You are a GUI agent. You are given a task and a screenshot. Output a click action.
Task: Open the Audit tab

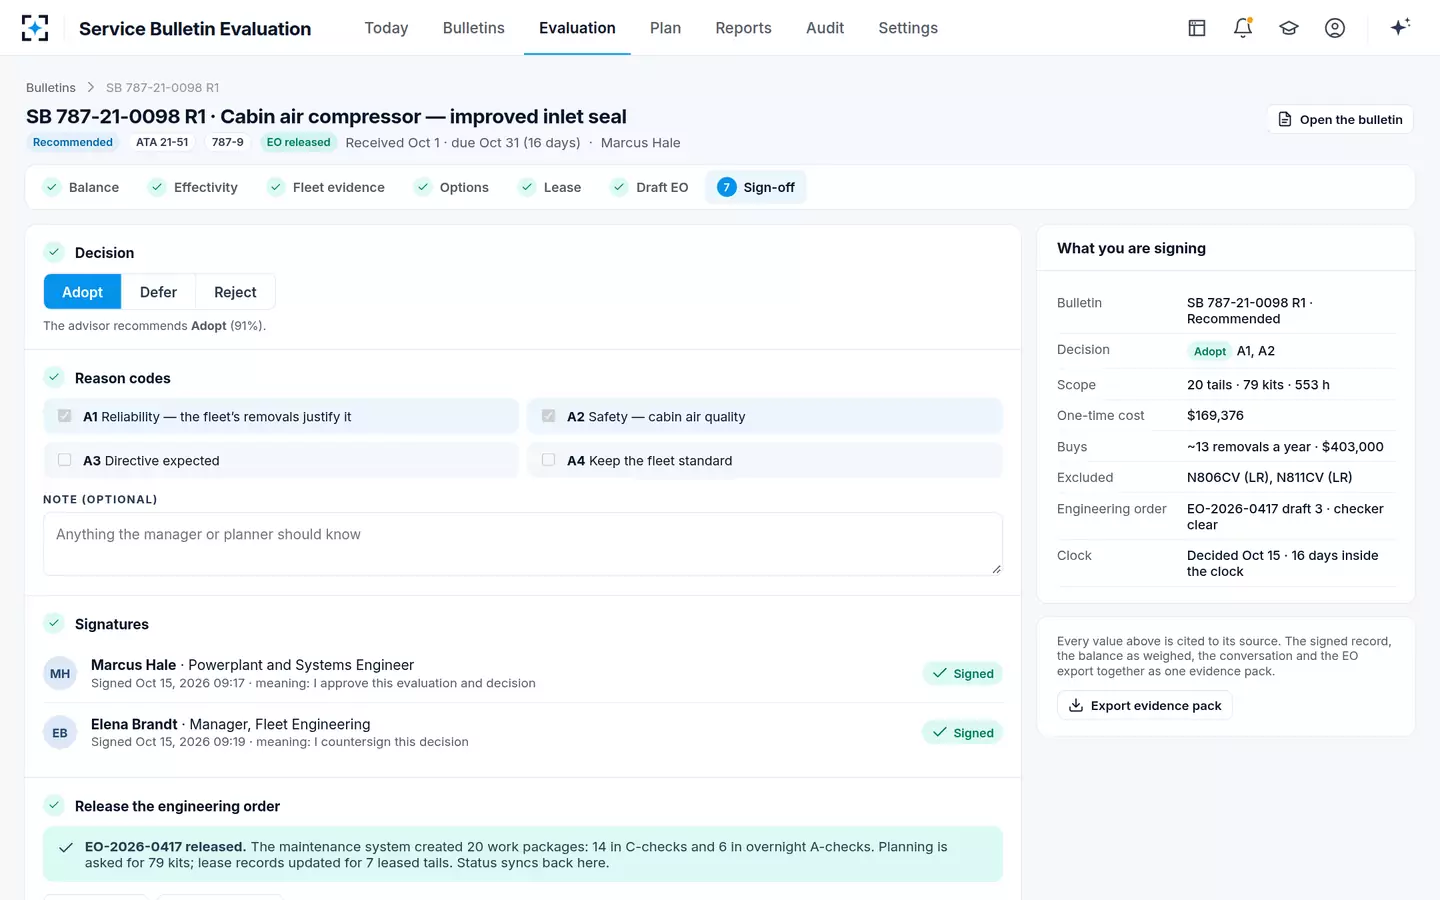tap(825, 28)
